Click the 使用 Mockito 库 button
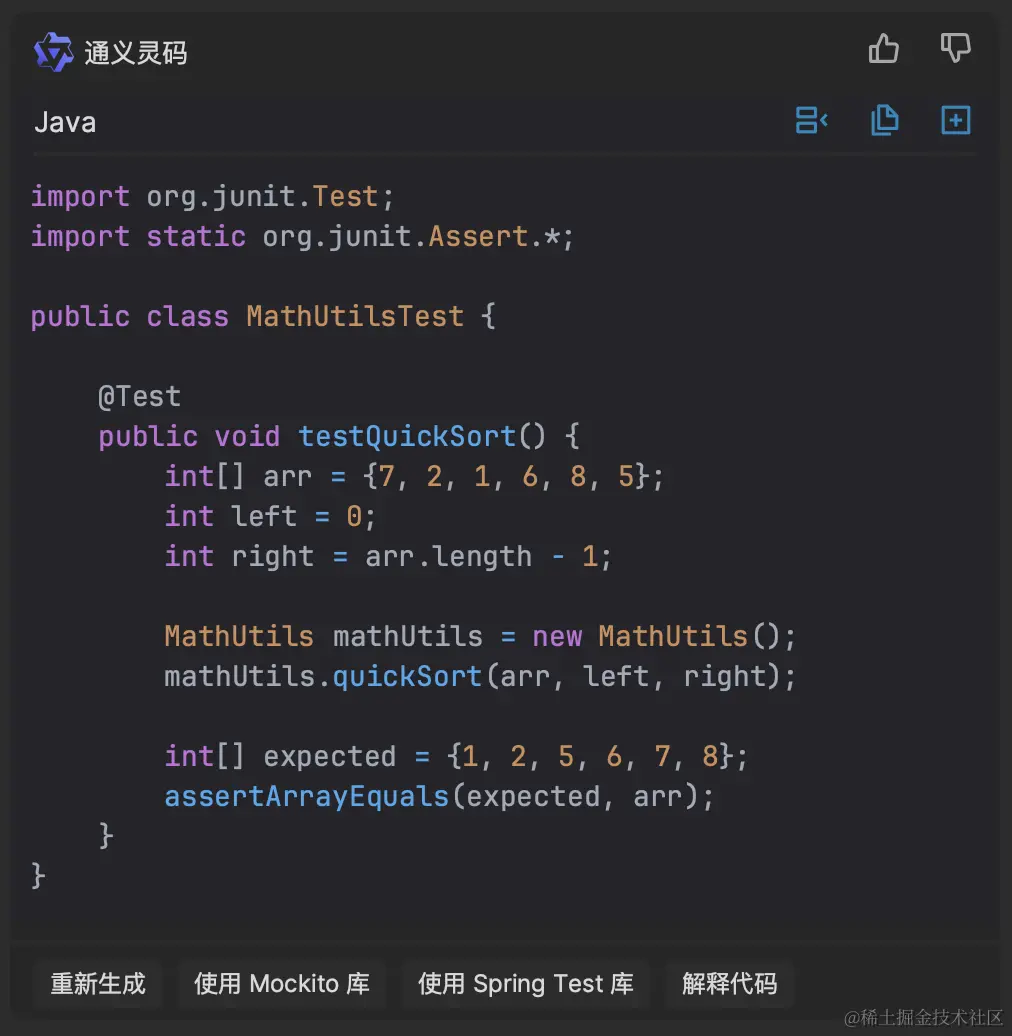1012x1036 pixels. (x=282, y=984)
